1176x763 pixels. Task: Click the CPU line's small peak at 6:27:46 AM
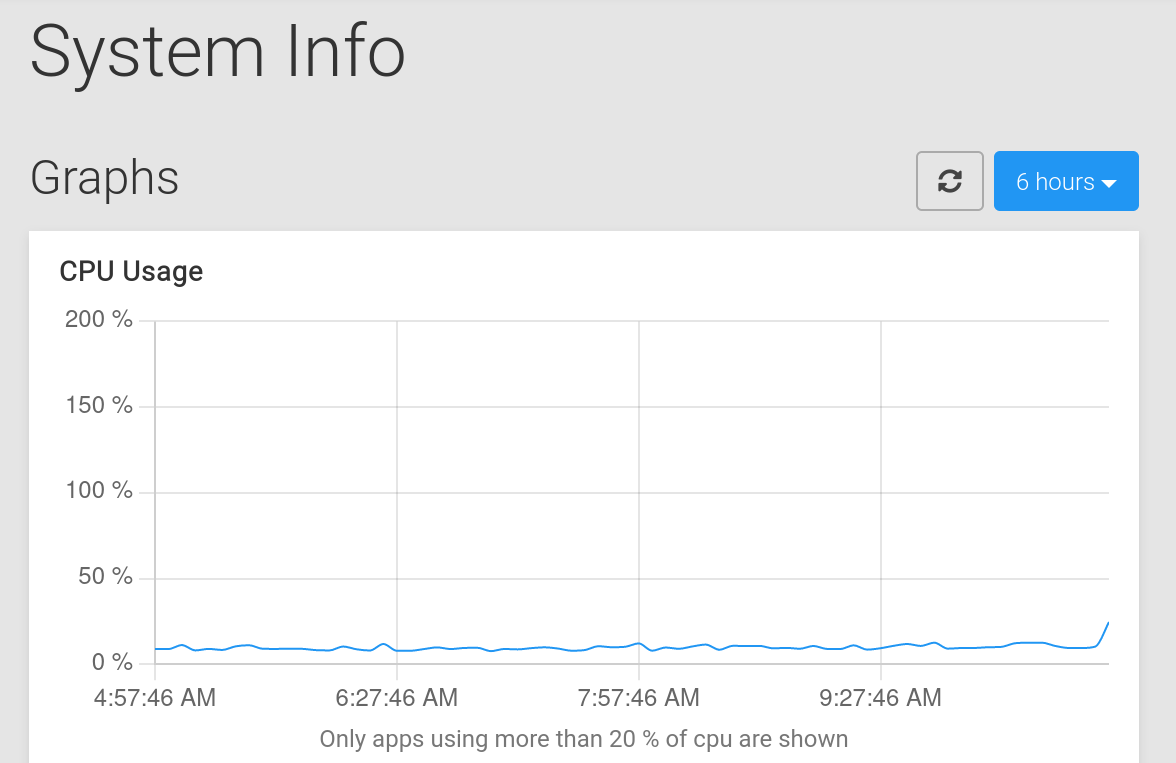tap(385, 644)
